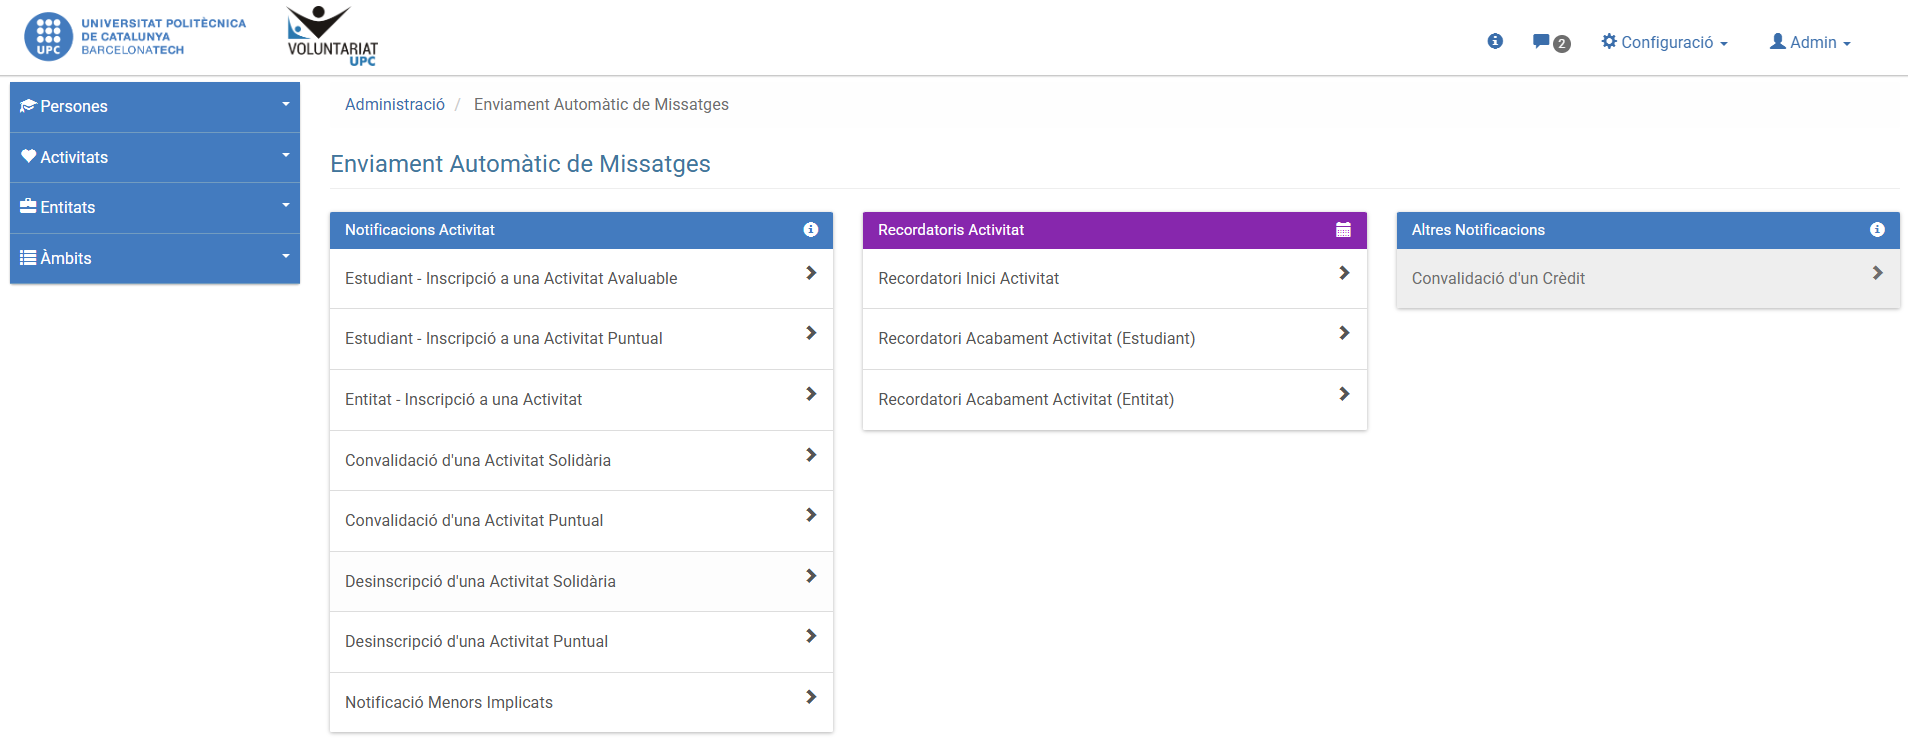Open the Configuració dropdown menu
Image resolution: width=1908 pixels, height=752 pixels.
coord(1665,42)
